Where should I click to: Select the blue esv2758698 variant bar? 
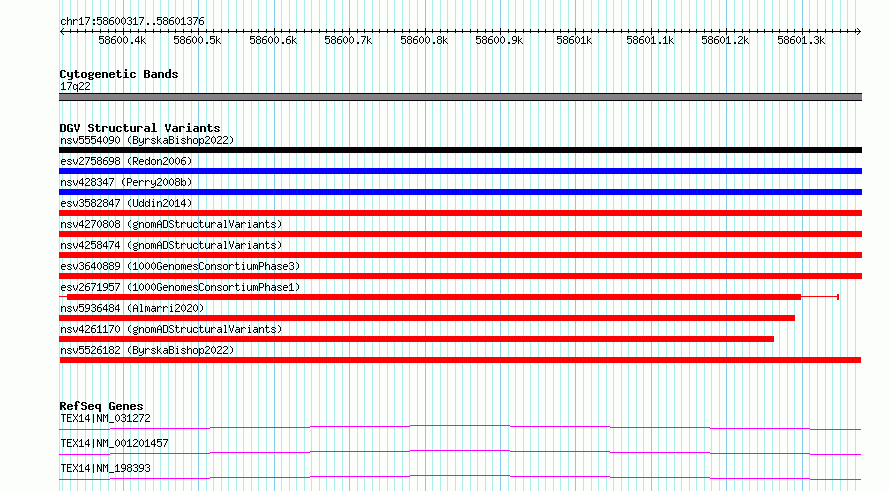click(460, 171)
